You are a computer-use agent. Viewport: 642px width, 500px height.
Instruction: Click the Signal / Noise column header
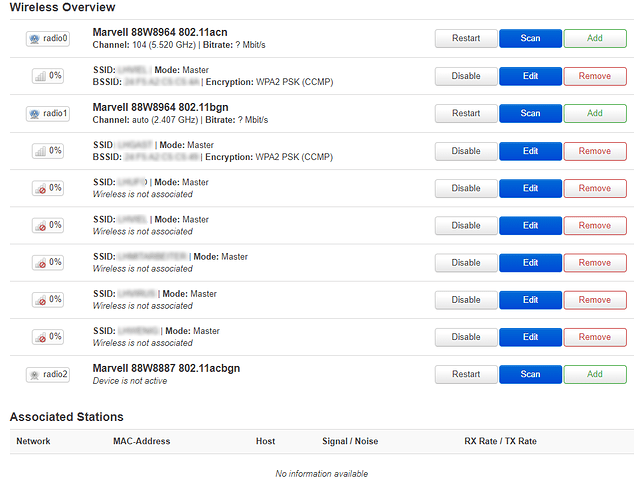pos(350,441)
